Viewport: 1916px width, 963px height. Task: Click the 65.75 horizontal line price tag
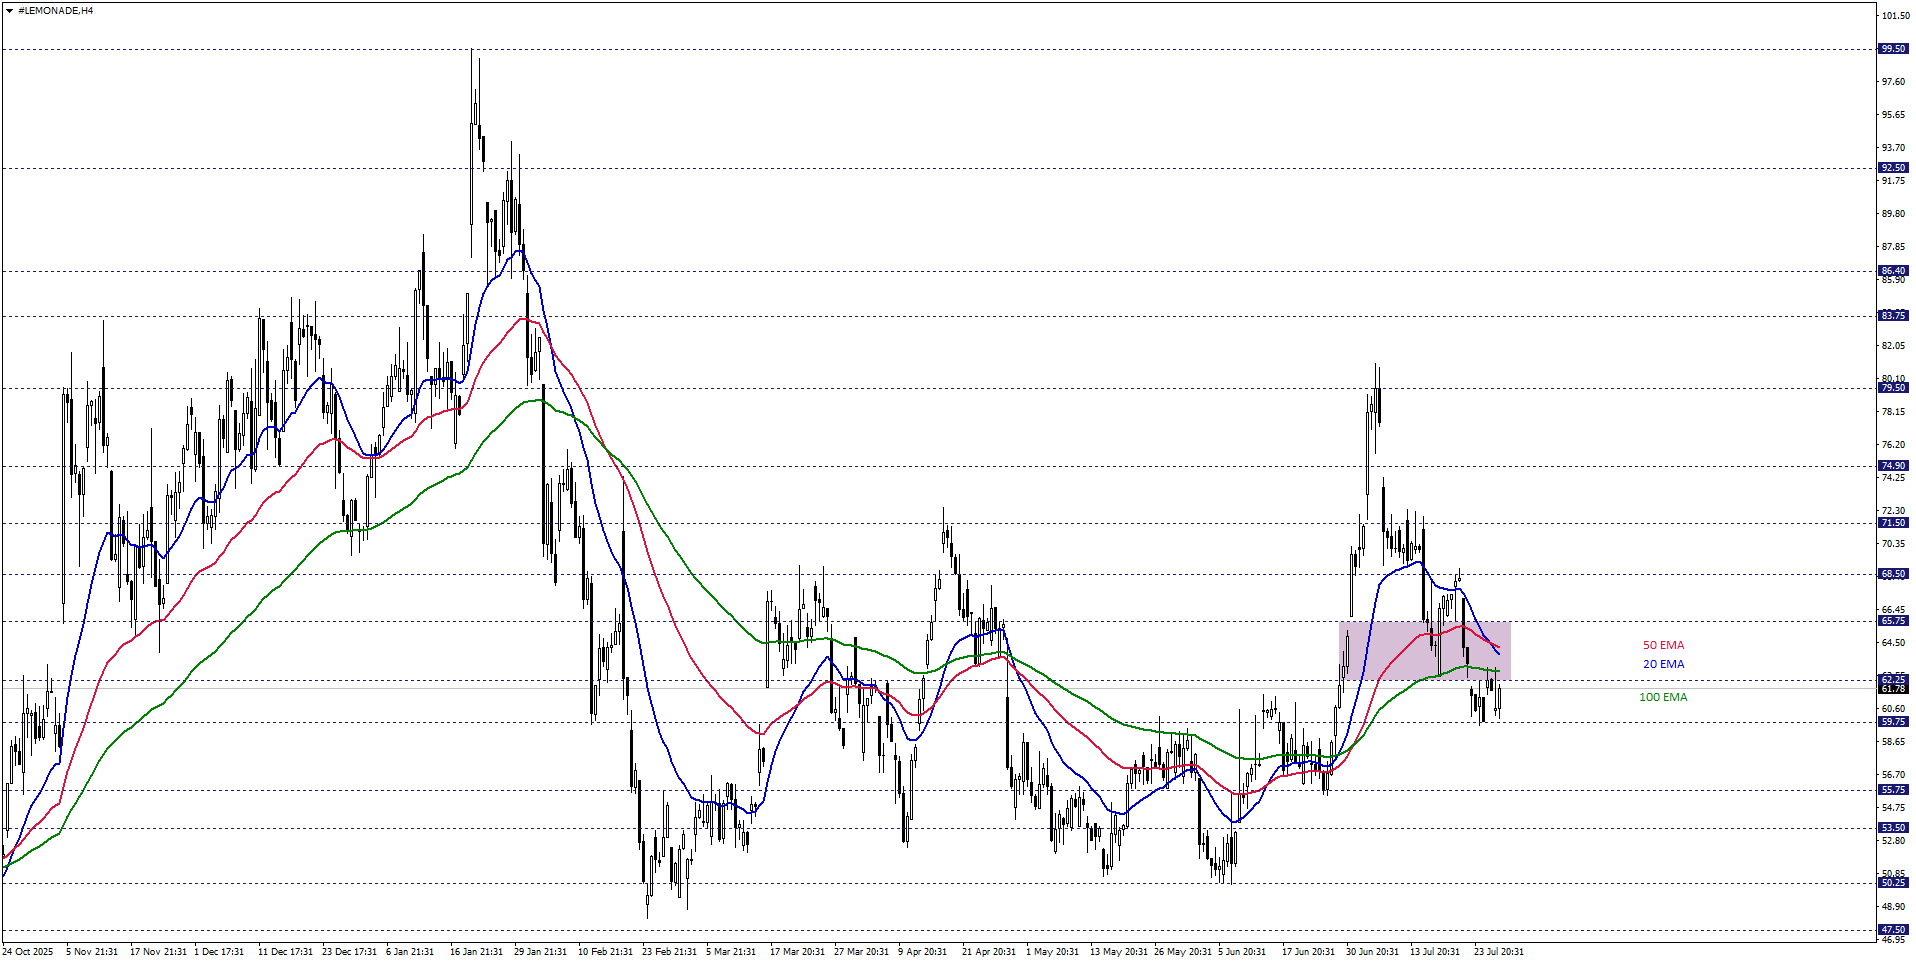click(x=1893, y=621)
